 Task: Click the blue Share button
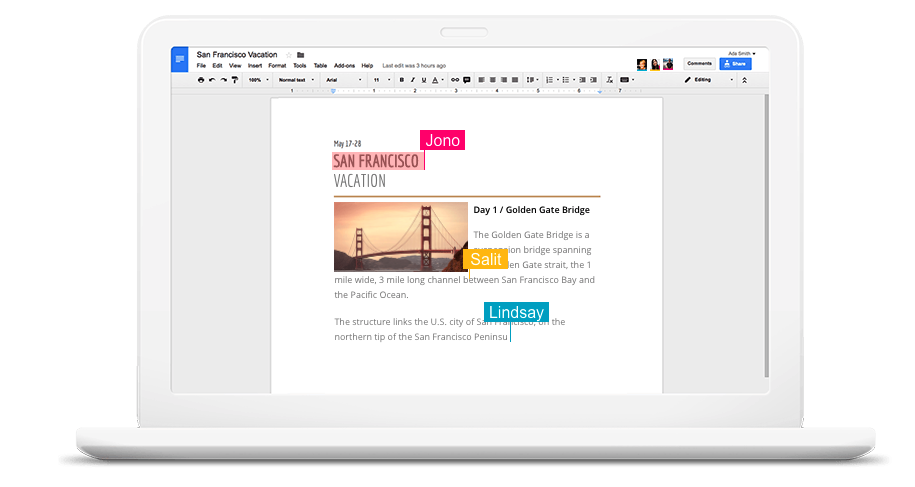pos(735,64)
